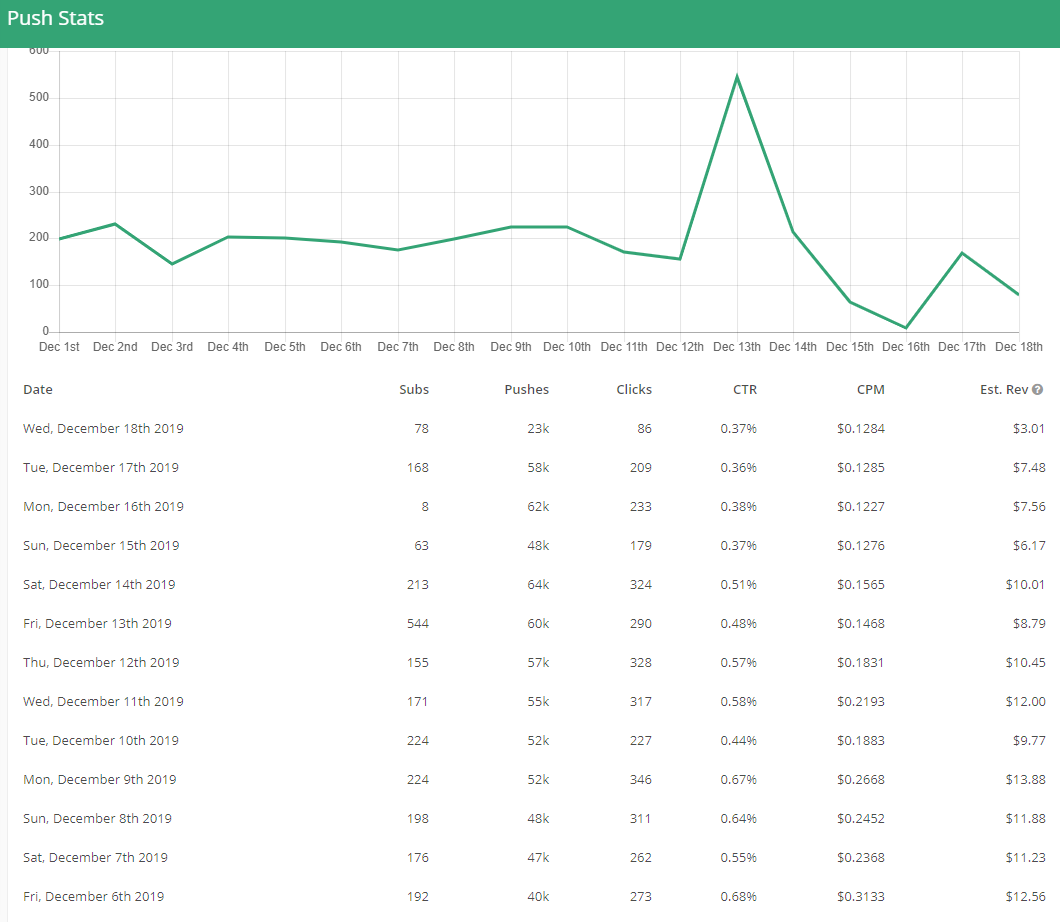The image size is (1060, 922).
Task: Click the Subs column header
Action: [413, 390]
